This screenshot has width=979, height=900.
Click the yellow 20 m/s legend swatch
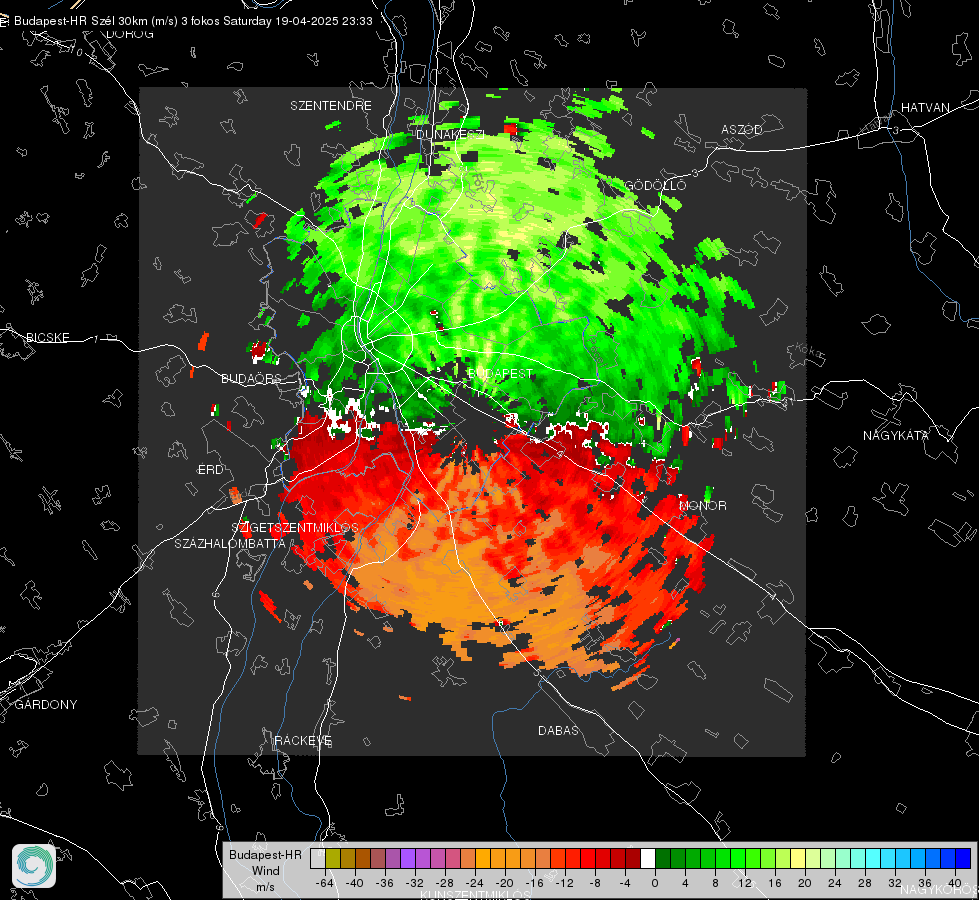tap(798, 859)
